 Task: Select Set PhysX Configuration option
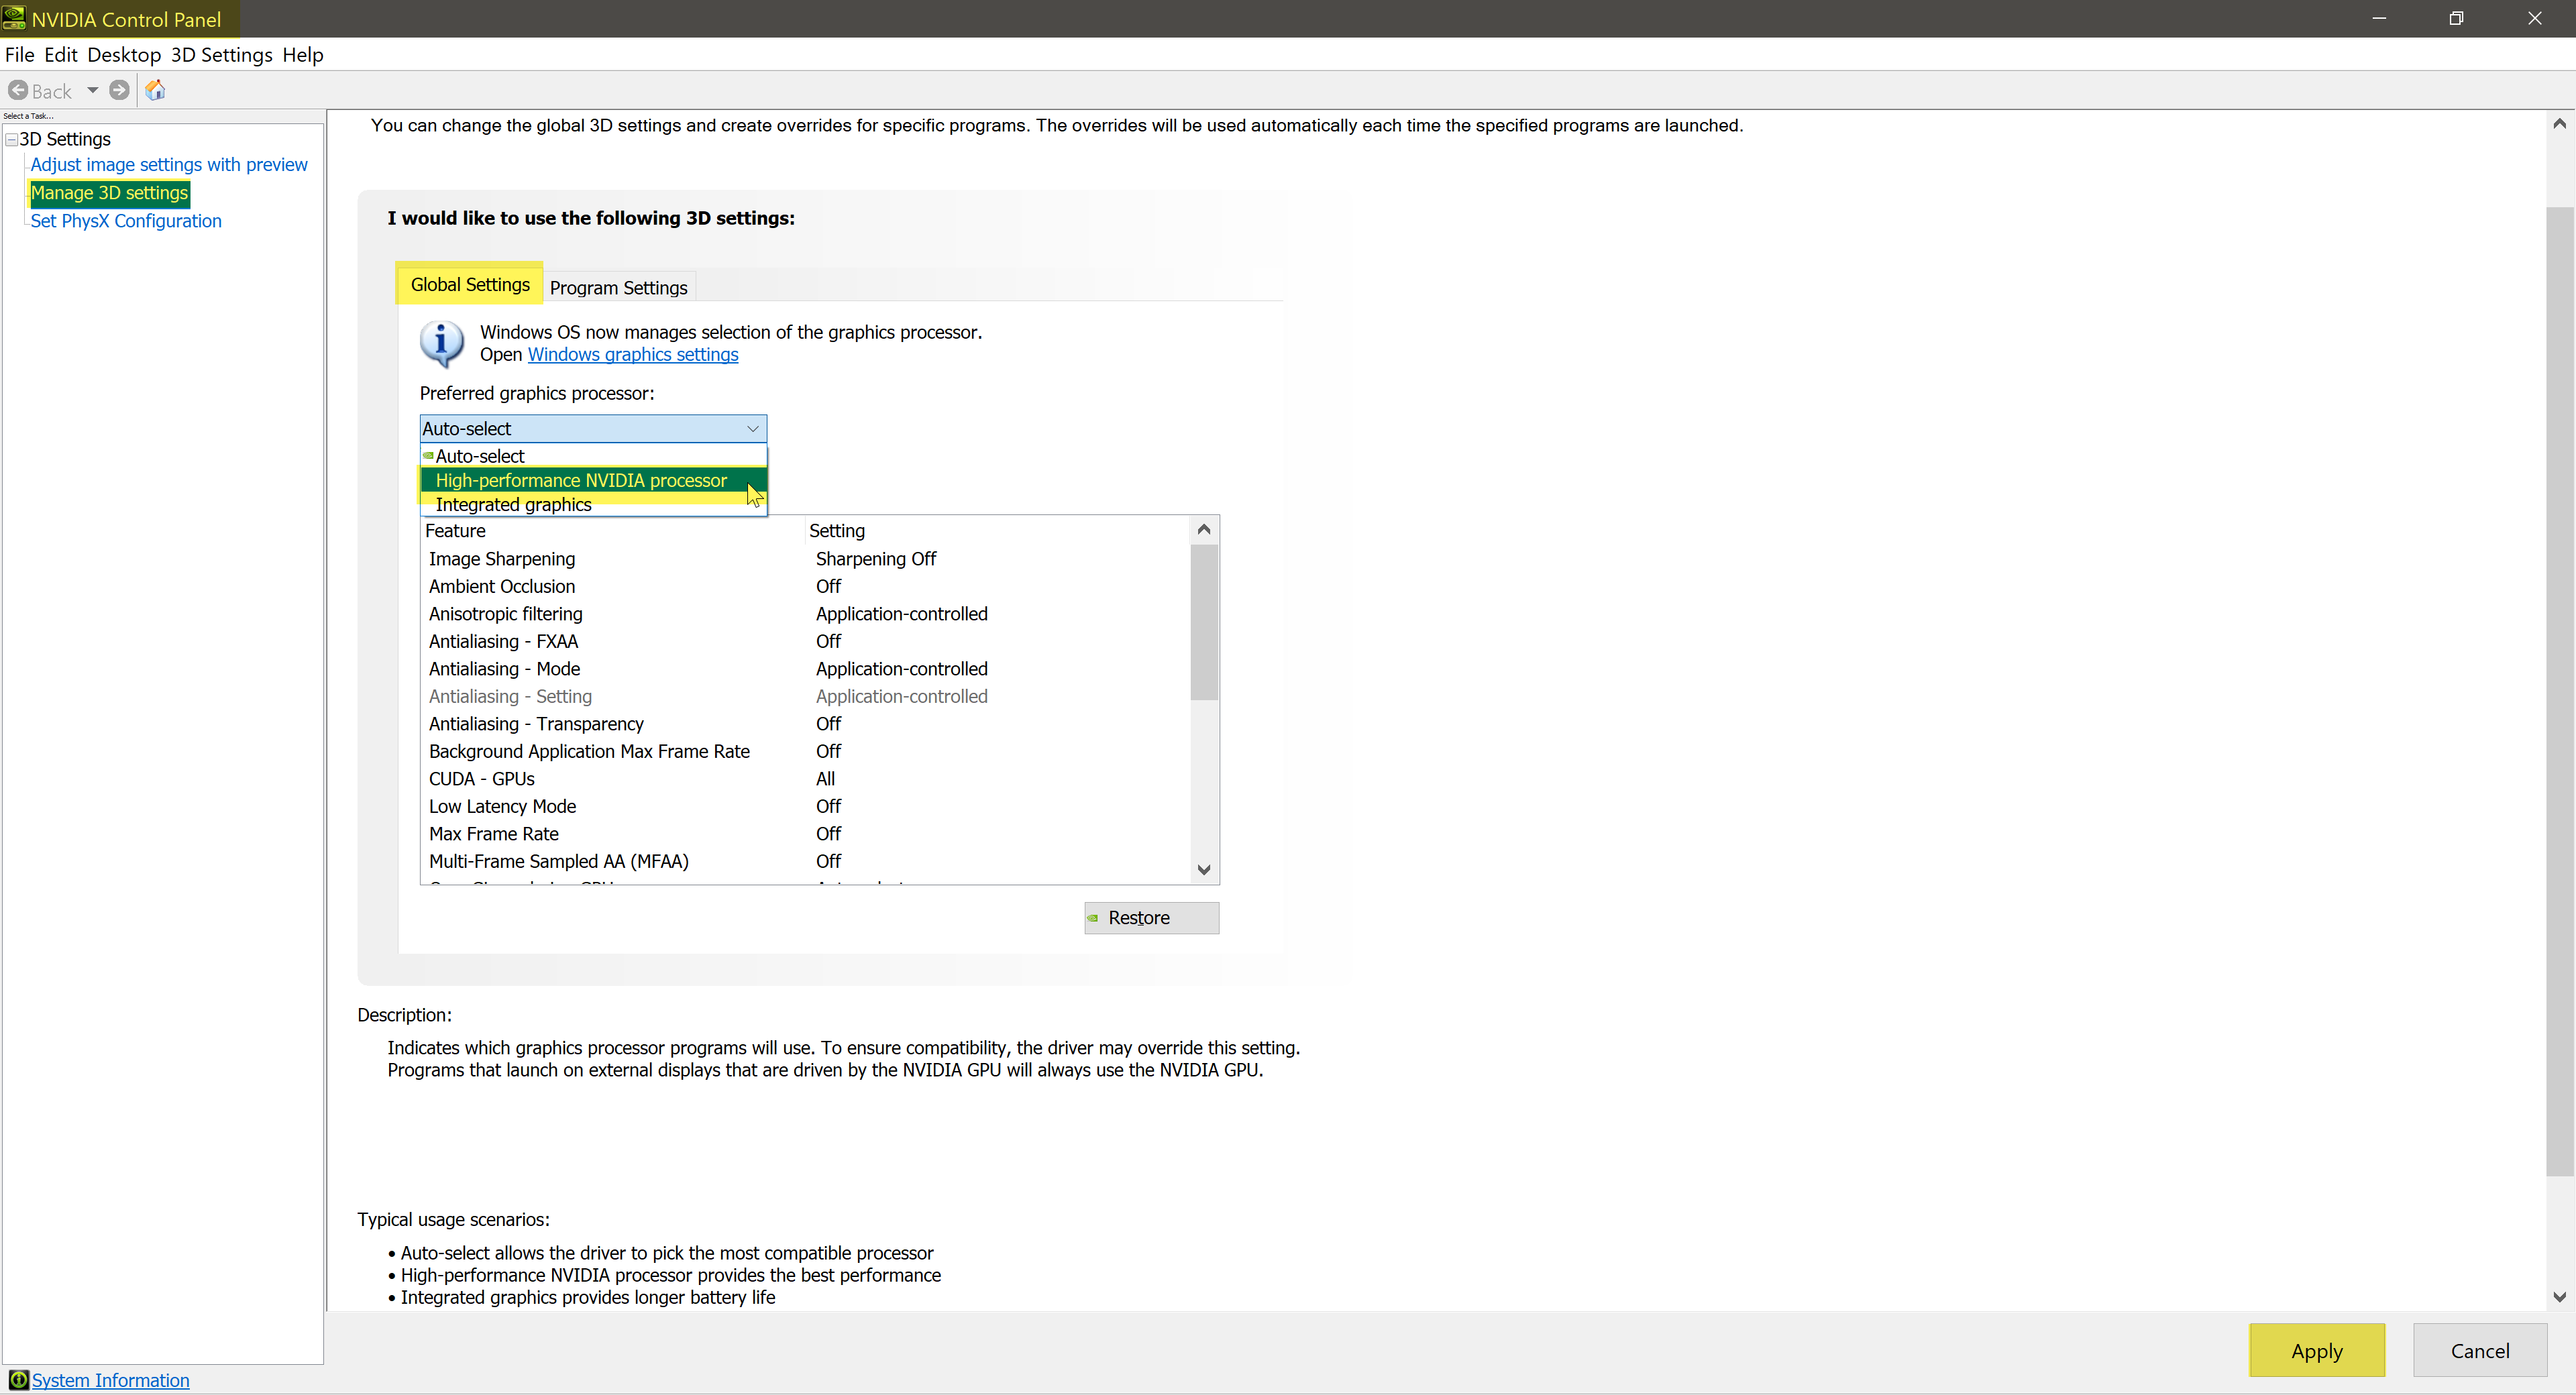click(x=125, y=220)
